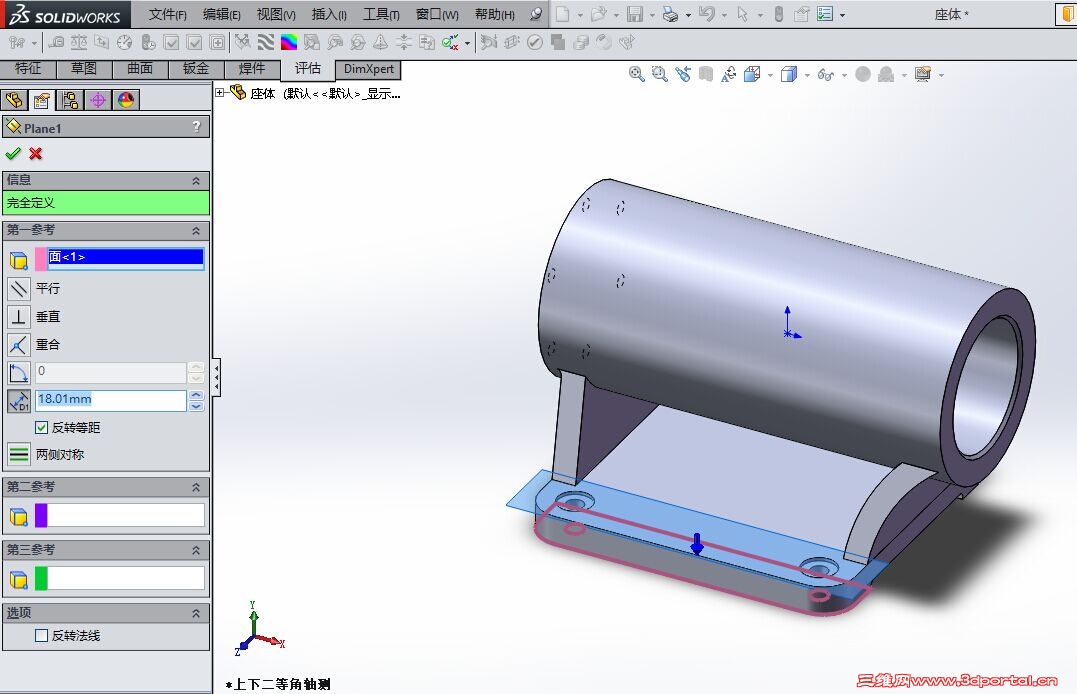This screenshot has width=1077, height=694.
Task: Switch to the 草图 tab
Action: 84,69
